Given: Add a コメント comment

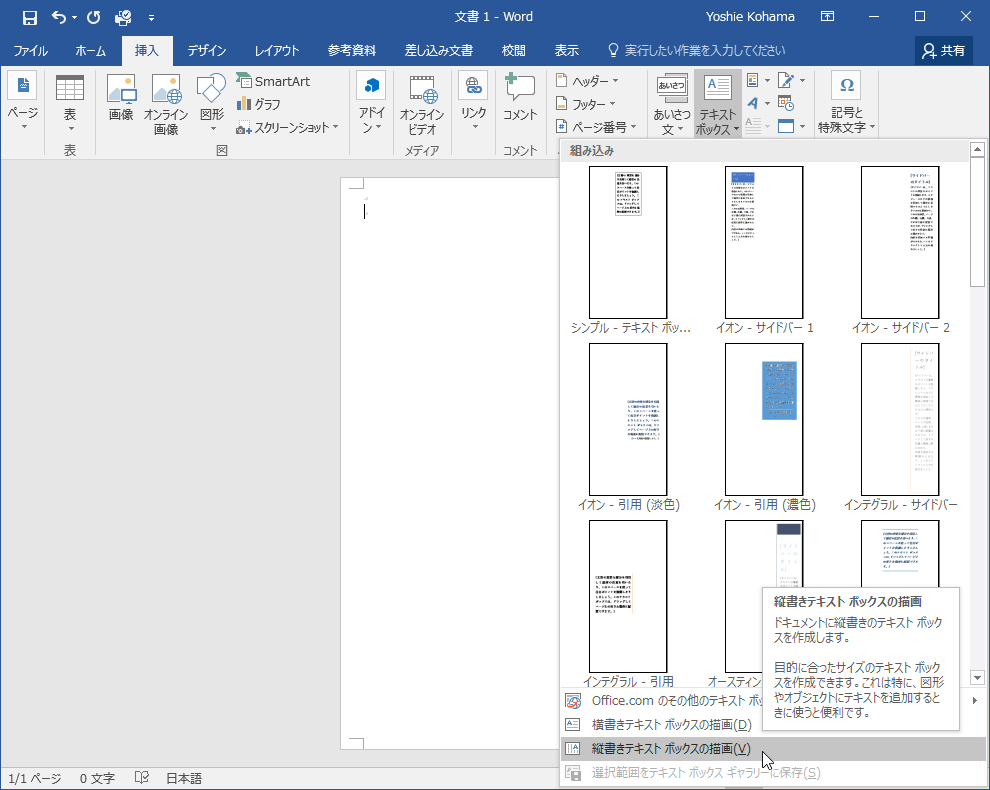Looking at the screenshot, I should click(520, 100).
